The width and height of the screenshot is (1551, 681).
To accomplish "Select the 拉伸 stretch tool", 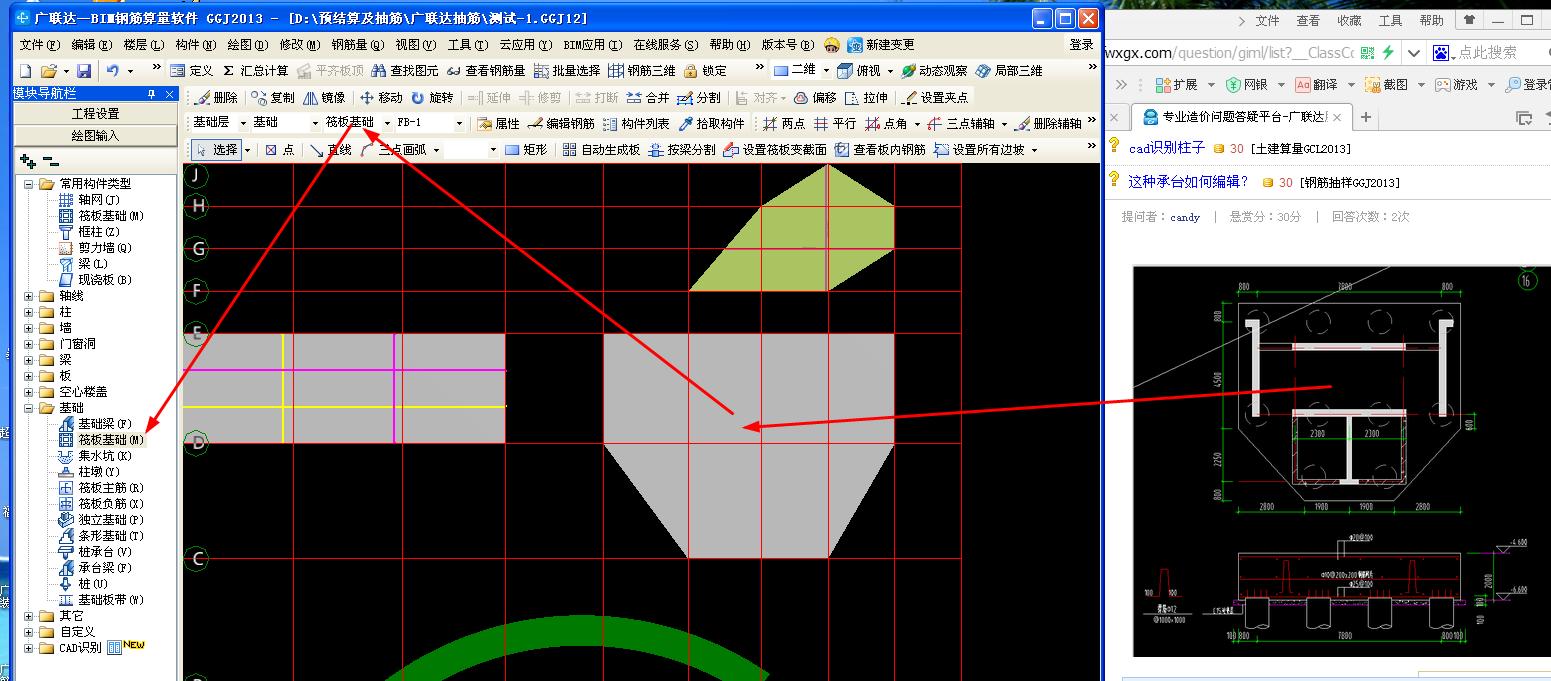I will click(866, 97).
